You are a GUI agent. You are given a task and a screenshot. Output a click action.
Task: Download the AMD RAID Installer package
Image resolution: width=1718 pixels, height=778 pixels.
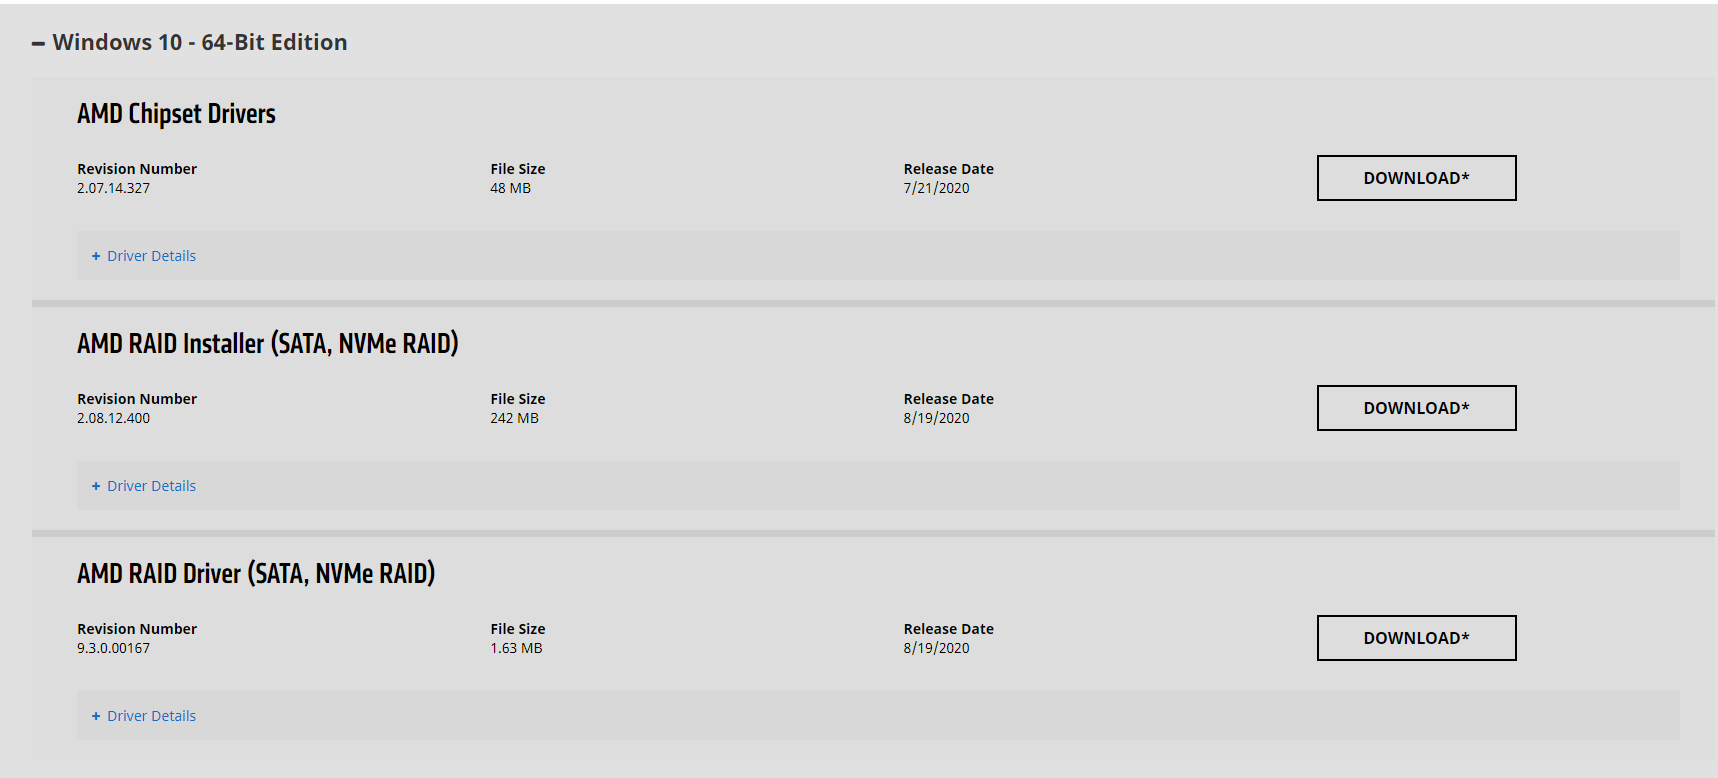(1416, 408)
